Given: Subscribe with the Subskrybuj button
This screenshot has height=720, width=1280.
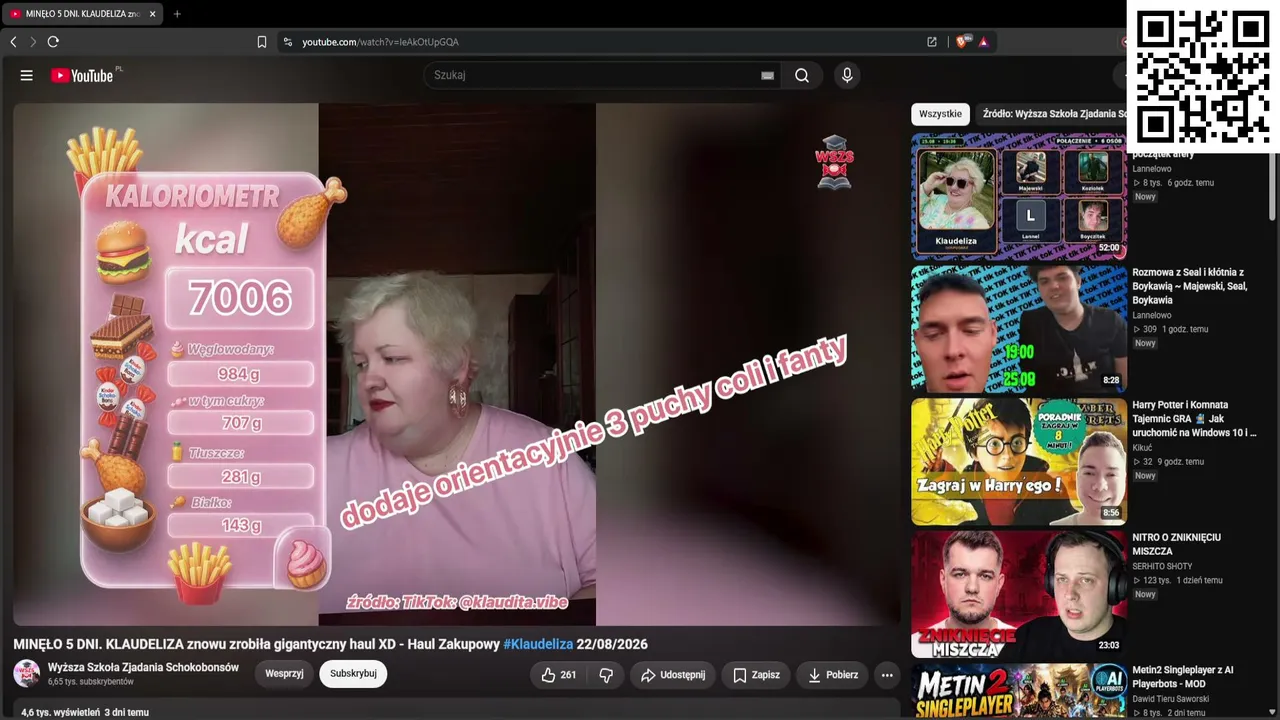Looking at the screenshot, I should (x=353, y=674).
